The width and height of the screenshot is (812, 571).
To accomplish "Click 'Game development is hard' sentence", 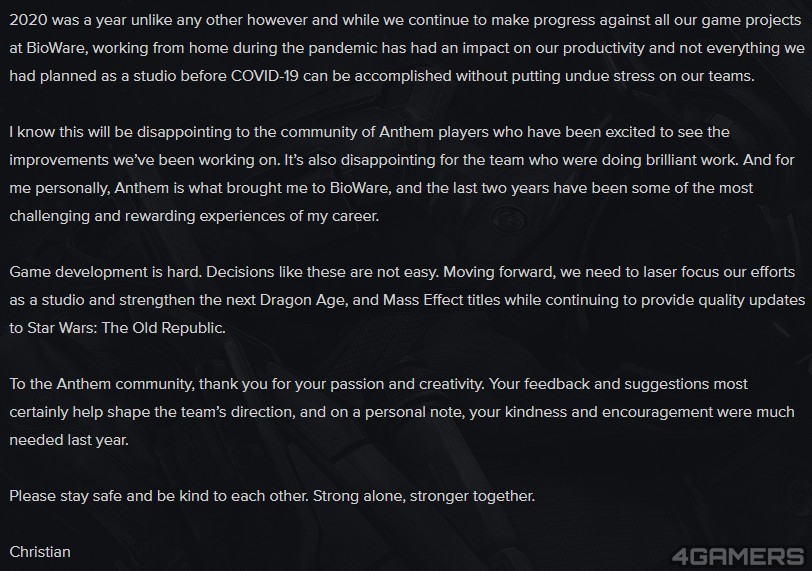I will click(x=105, y=272).
